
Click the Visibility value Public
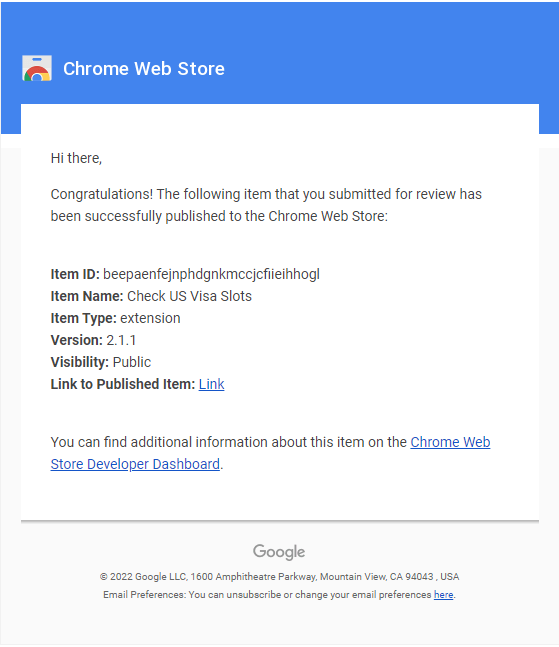tap(132, 362)
